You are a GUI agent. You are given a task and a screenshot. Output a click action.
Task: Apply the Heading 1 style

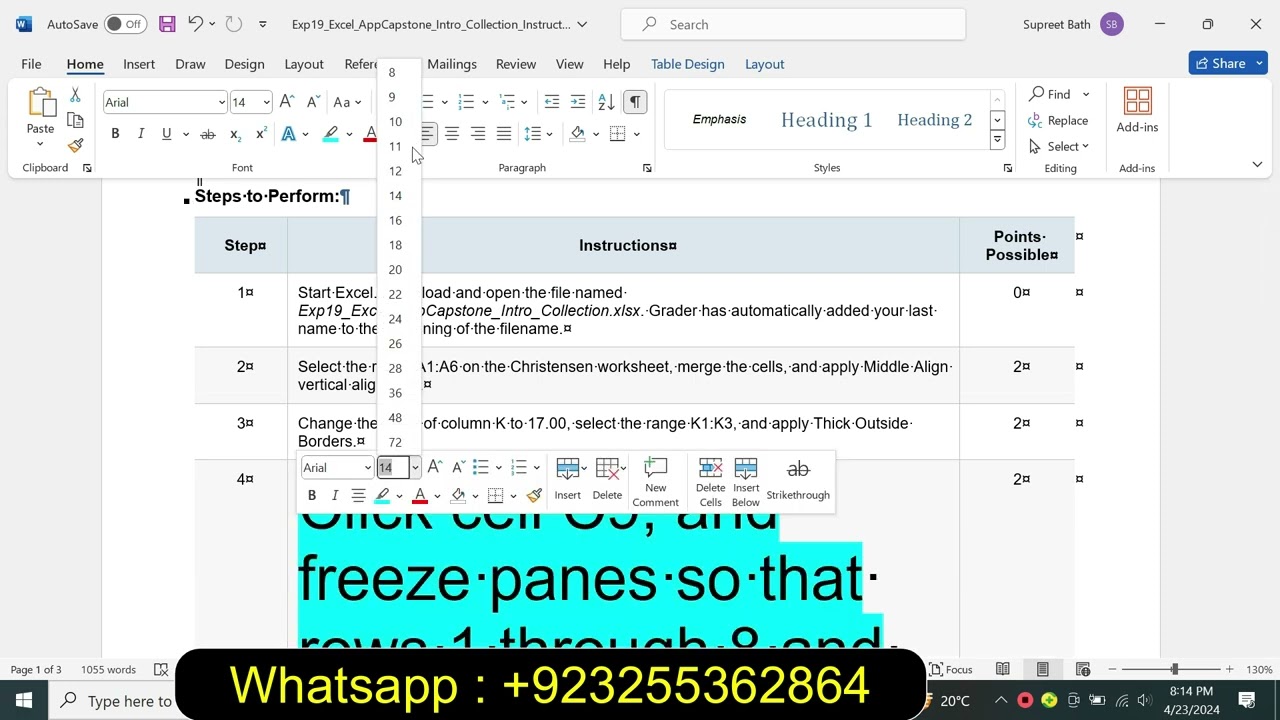point(826,120)
